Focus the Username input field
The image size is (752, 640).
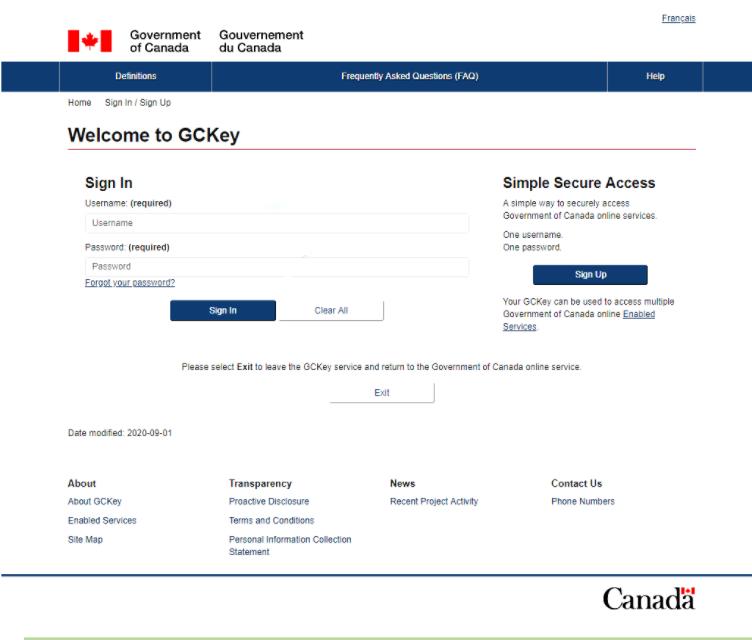click(277, 223)
